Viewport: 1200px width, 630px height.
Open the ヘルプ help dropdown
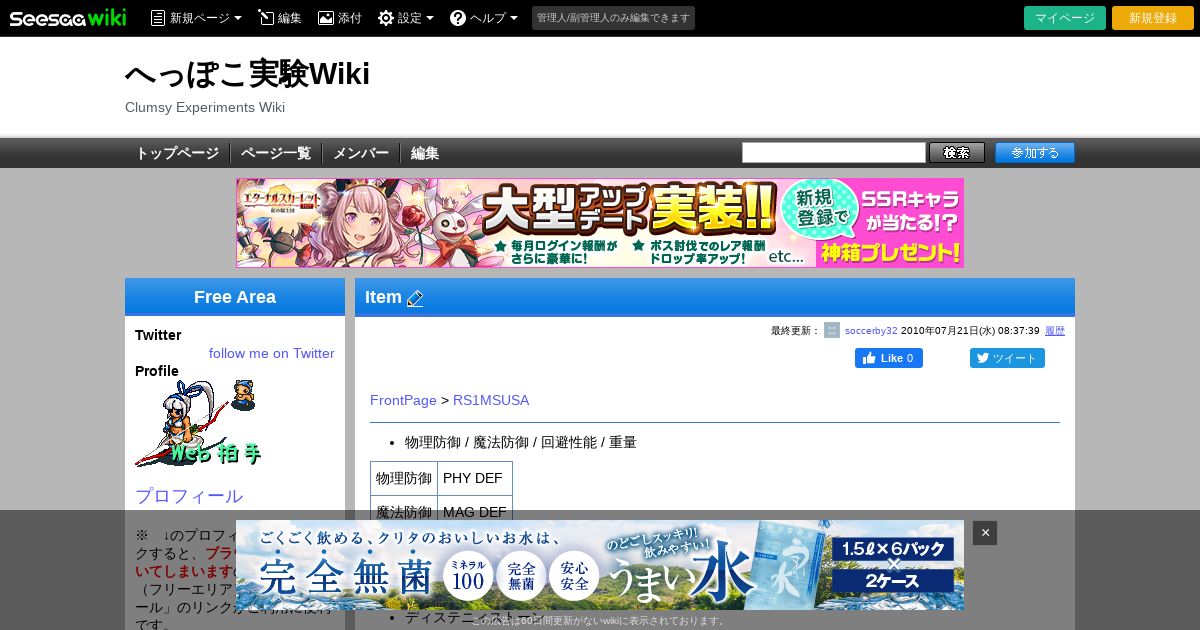click(484, 18)
